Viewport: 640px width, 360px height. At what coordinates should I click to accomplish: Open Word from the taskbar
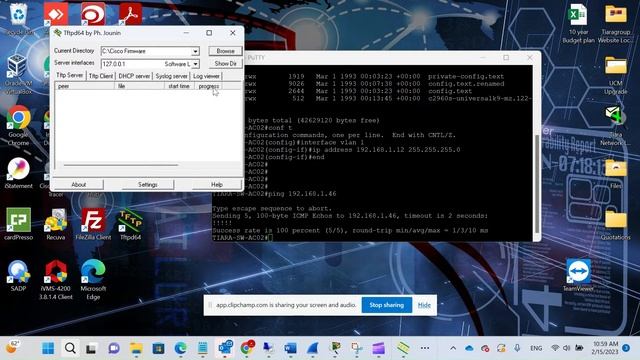tap(291, 348)
